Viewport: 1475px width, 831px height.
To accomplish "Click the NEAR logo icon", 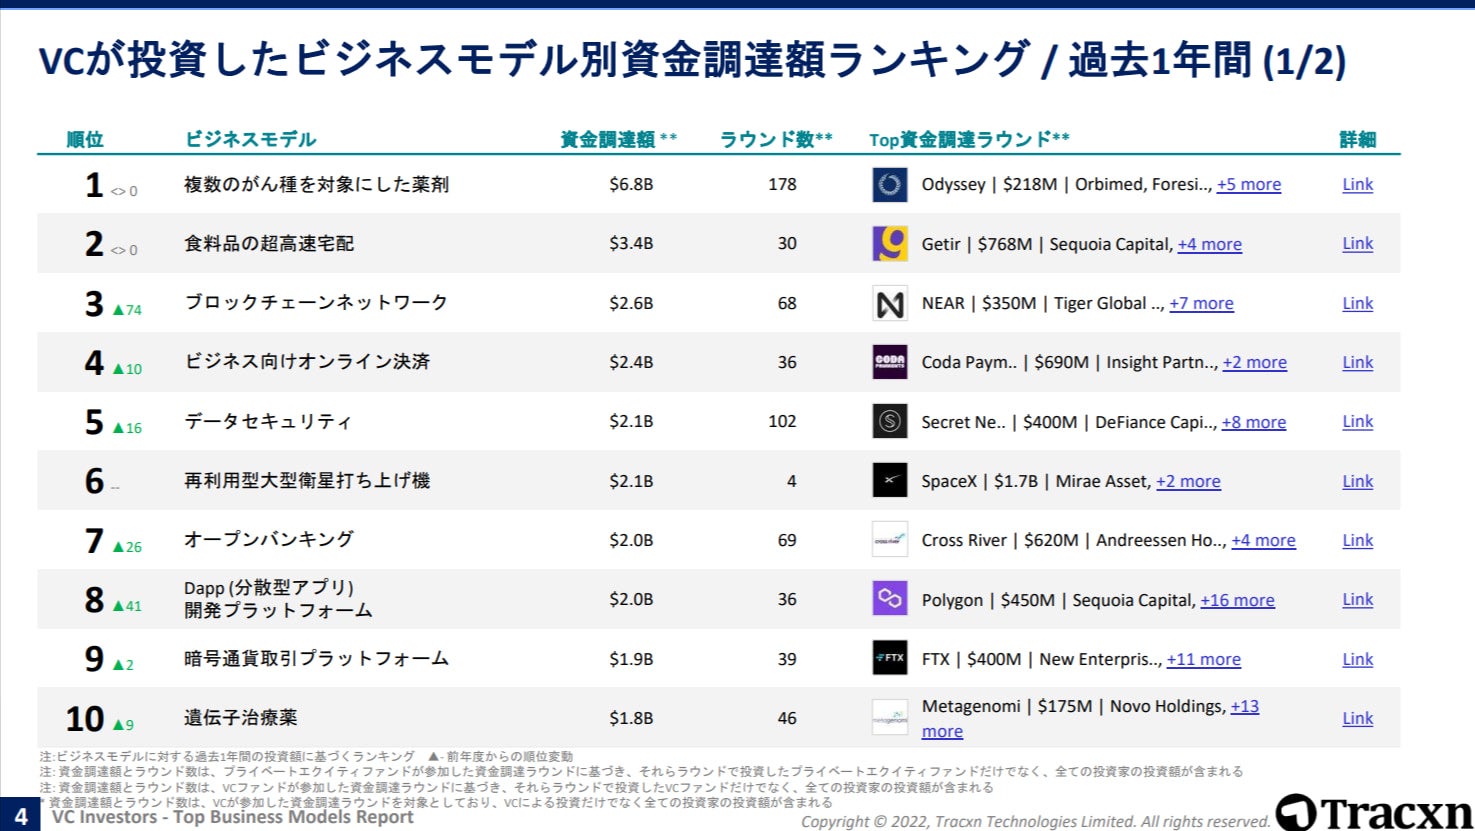I will (890, 303).
